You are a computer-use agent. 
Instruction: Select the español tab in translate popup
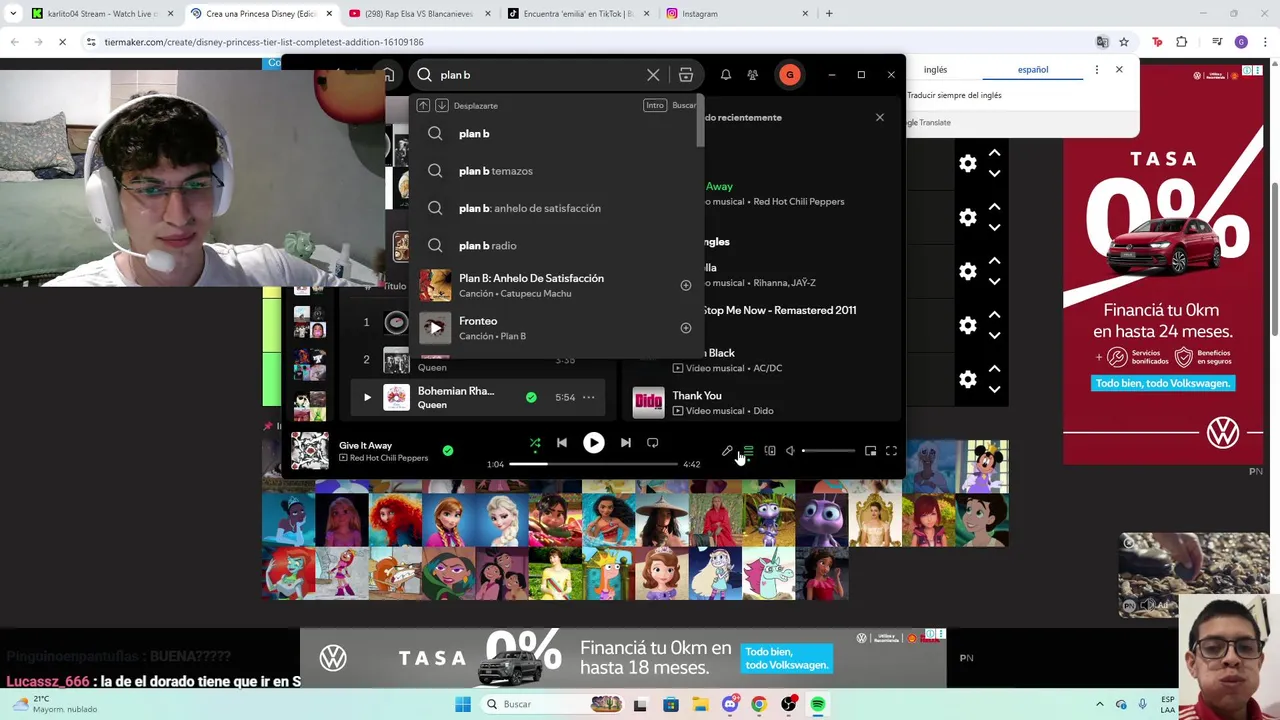click(1033, 70)
